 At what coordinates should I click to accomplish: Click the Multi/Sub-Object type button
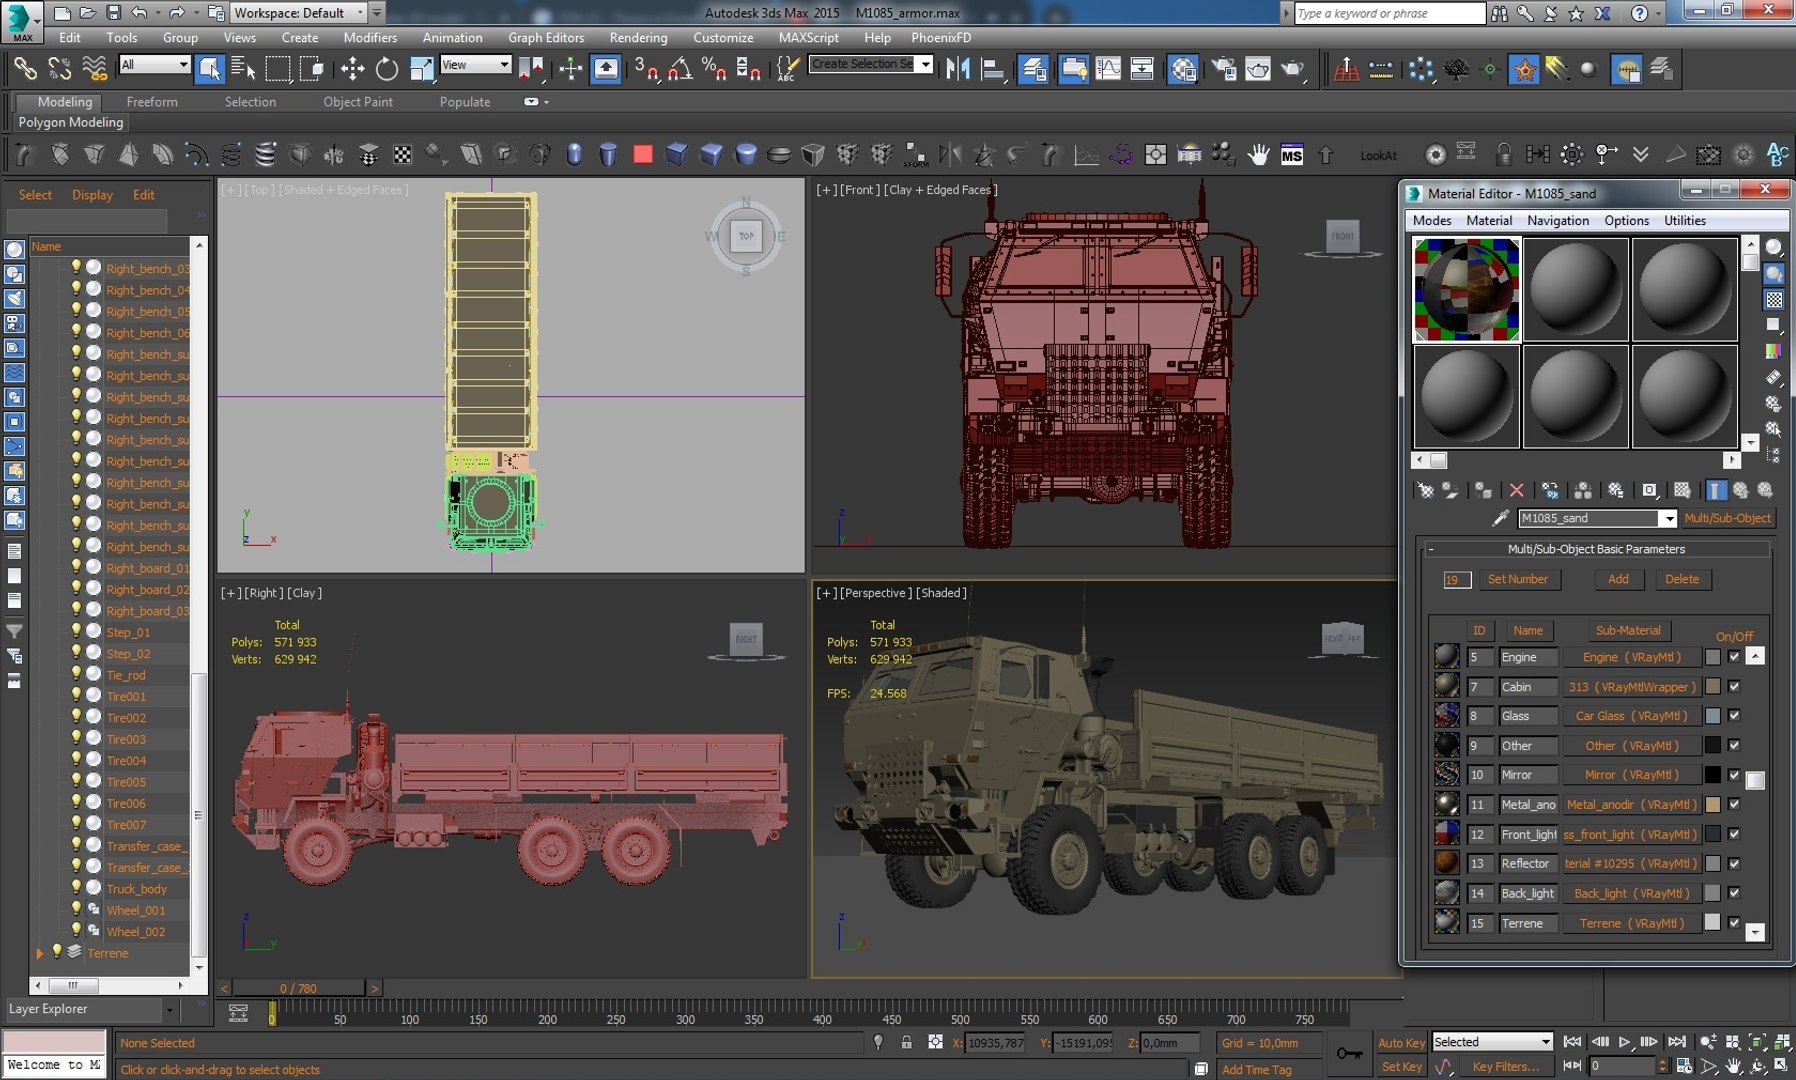1727,518
